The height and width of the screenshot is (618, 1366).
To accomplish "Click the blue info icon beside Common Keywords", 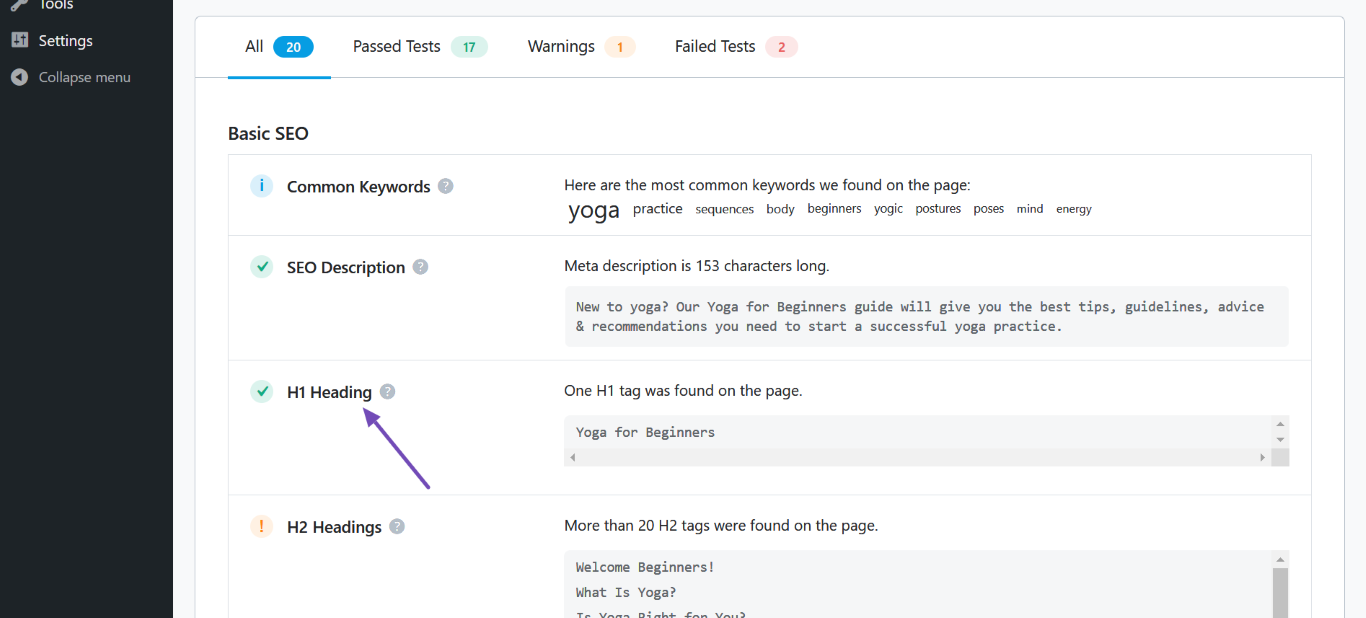I will (261, 186).
